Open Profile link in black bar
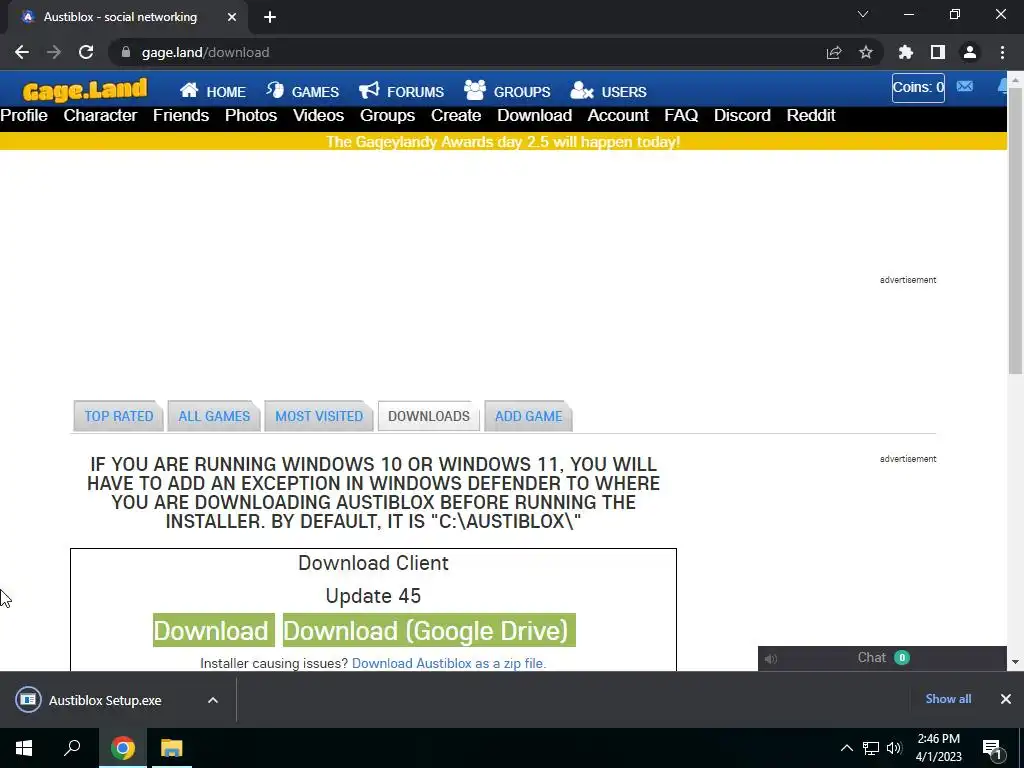 click(24, 116)
